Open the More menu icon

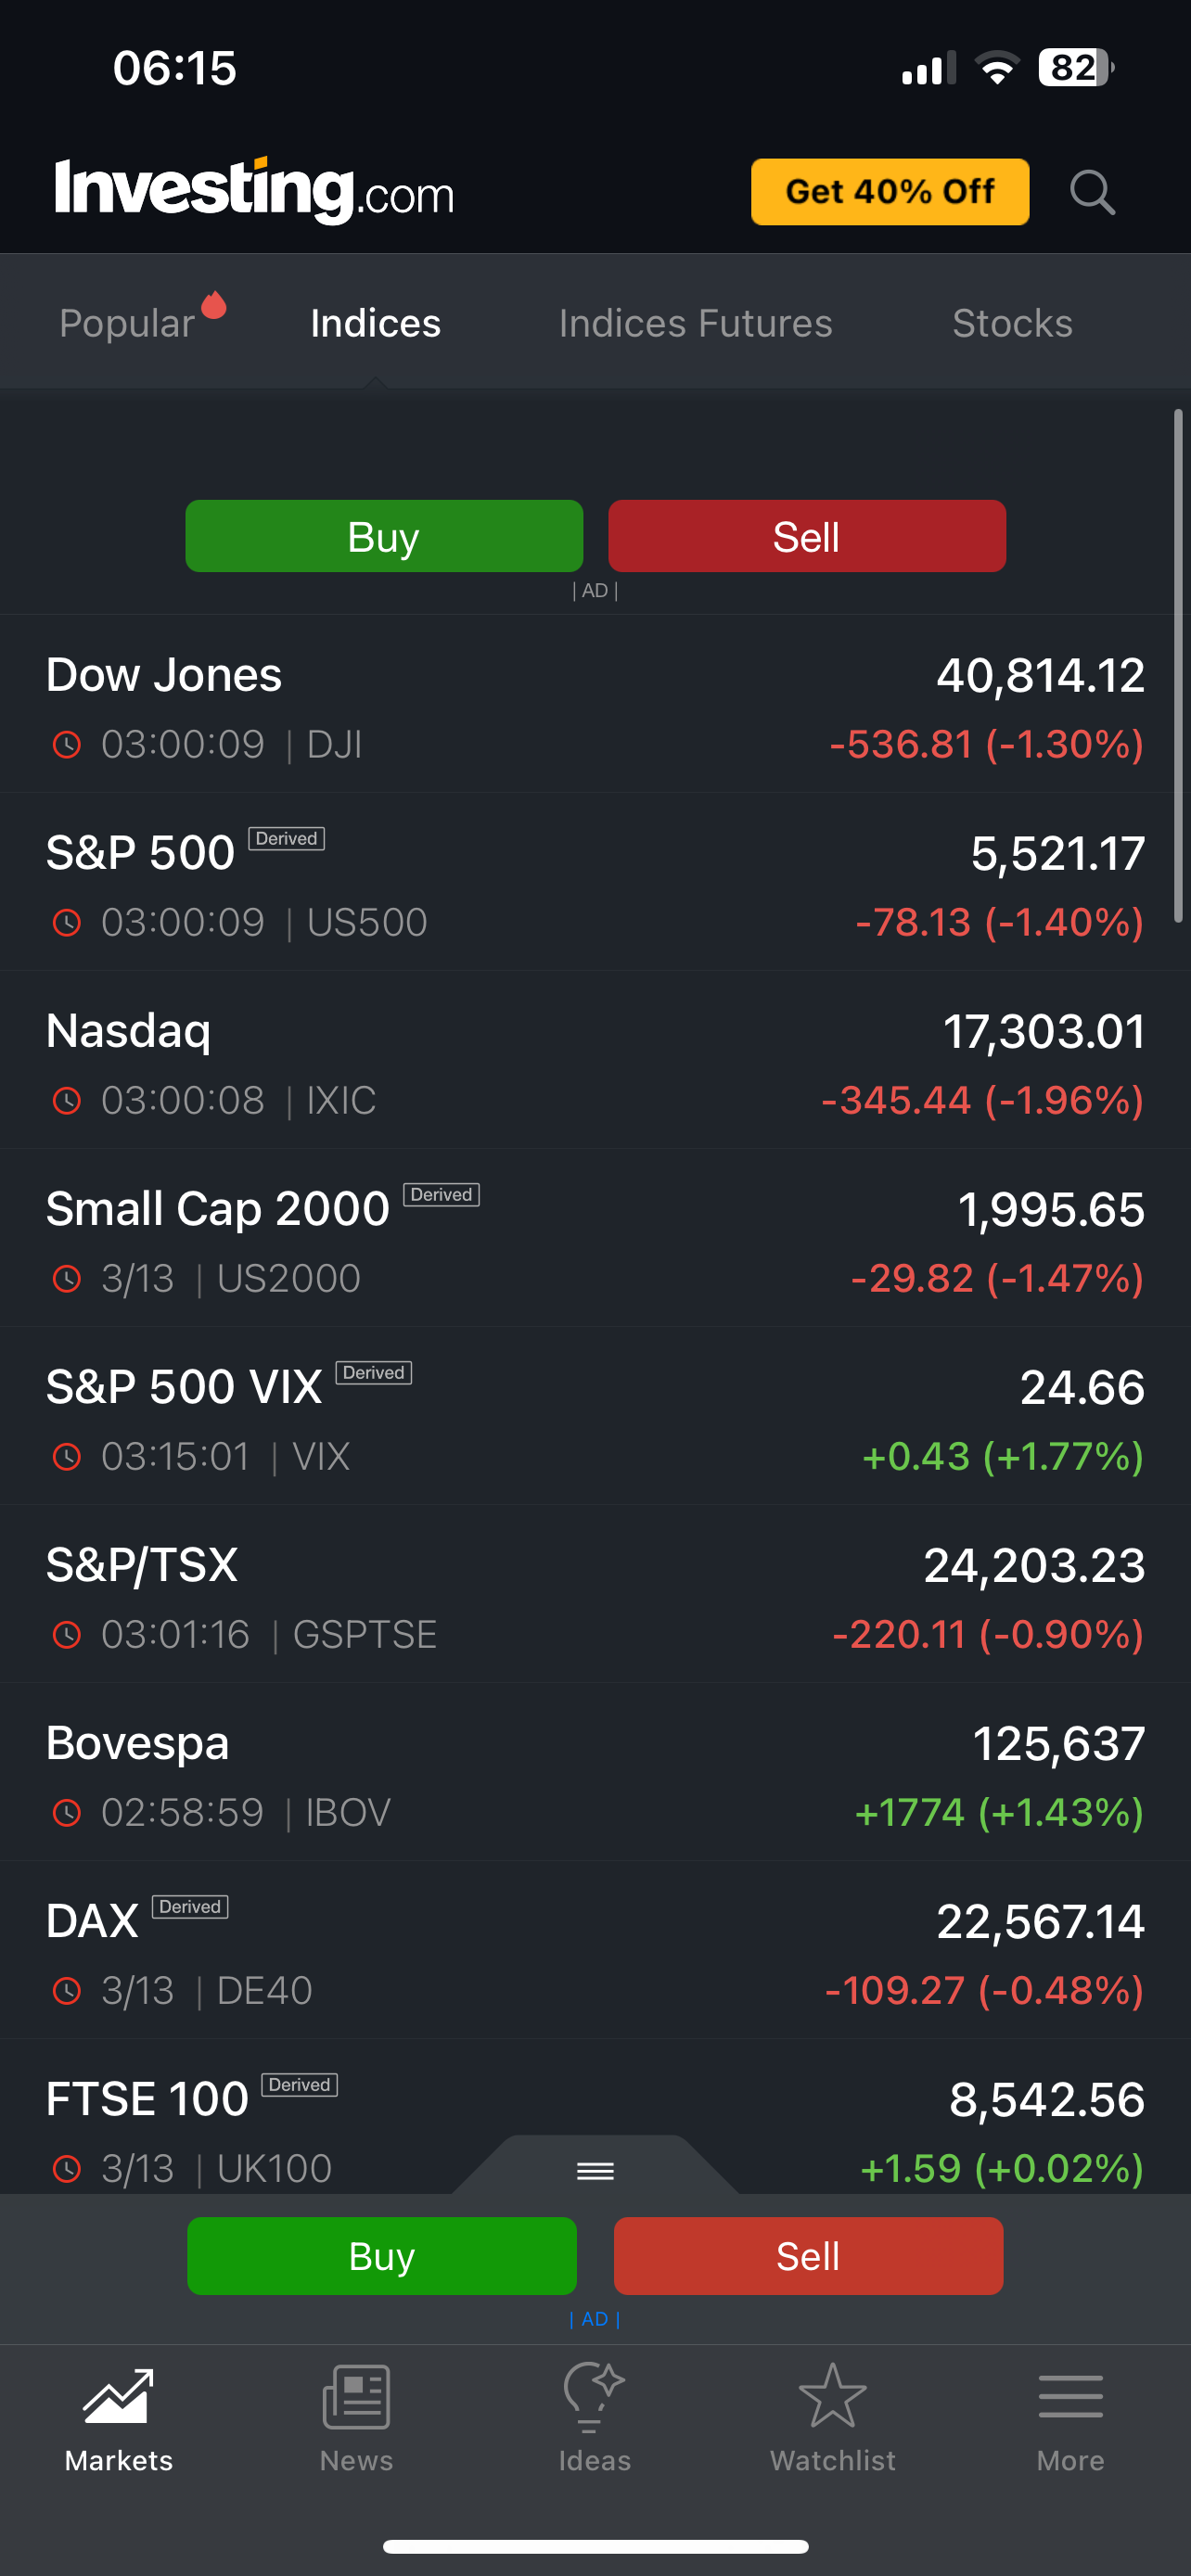tap(1070, 2397)
